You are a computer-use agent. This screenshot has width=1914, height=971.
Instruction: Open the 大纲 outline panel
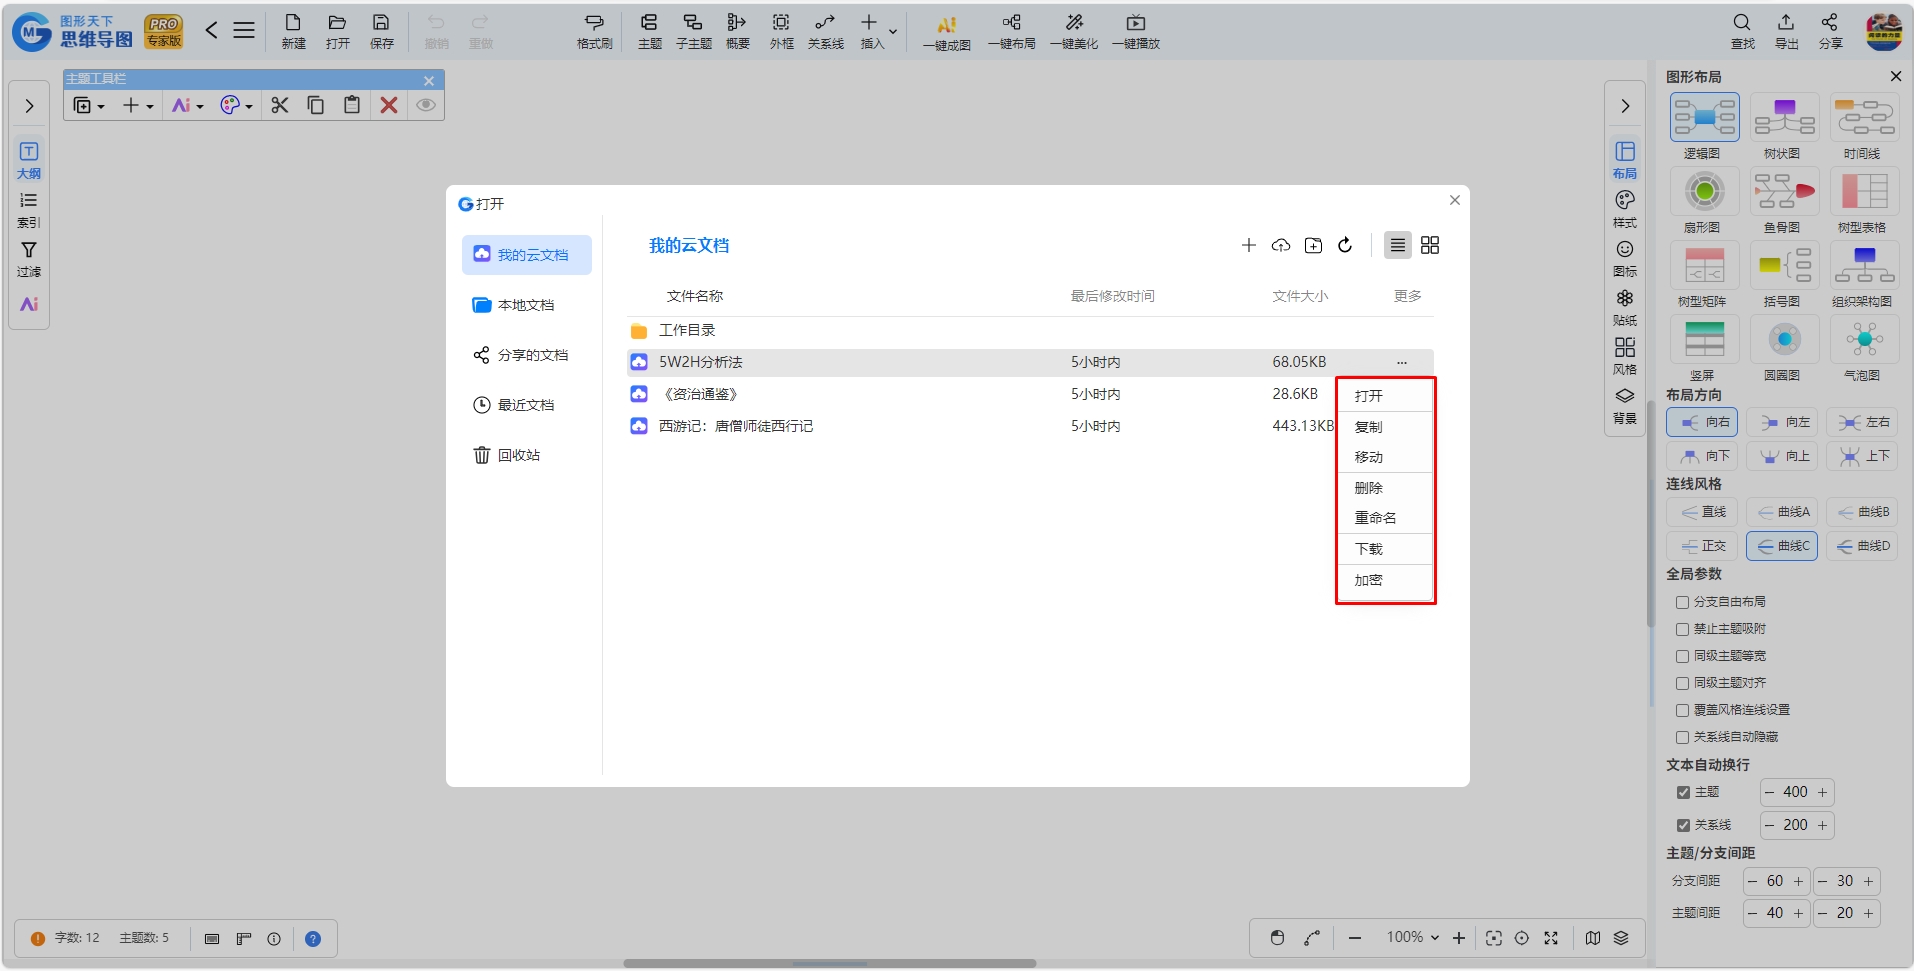point(29,160)
